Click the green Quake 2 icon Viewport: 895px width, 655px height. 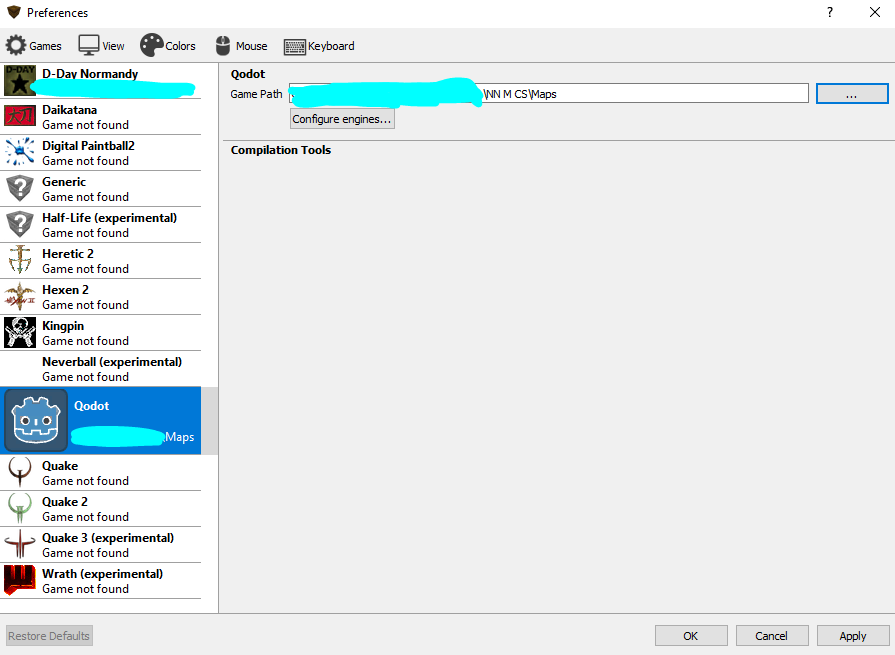tap(20, 508)
